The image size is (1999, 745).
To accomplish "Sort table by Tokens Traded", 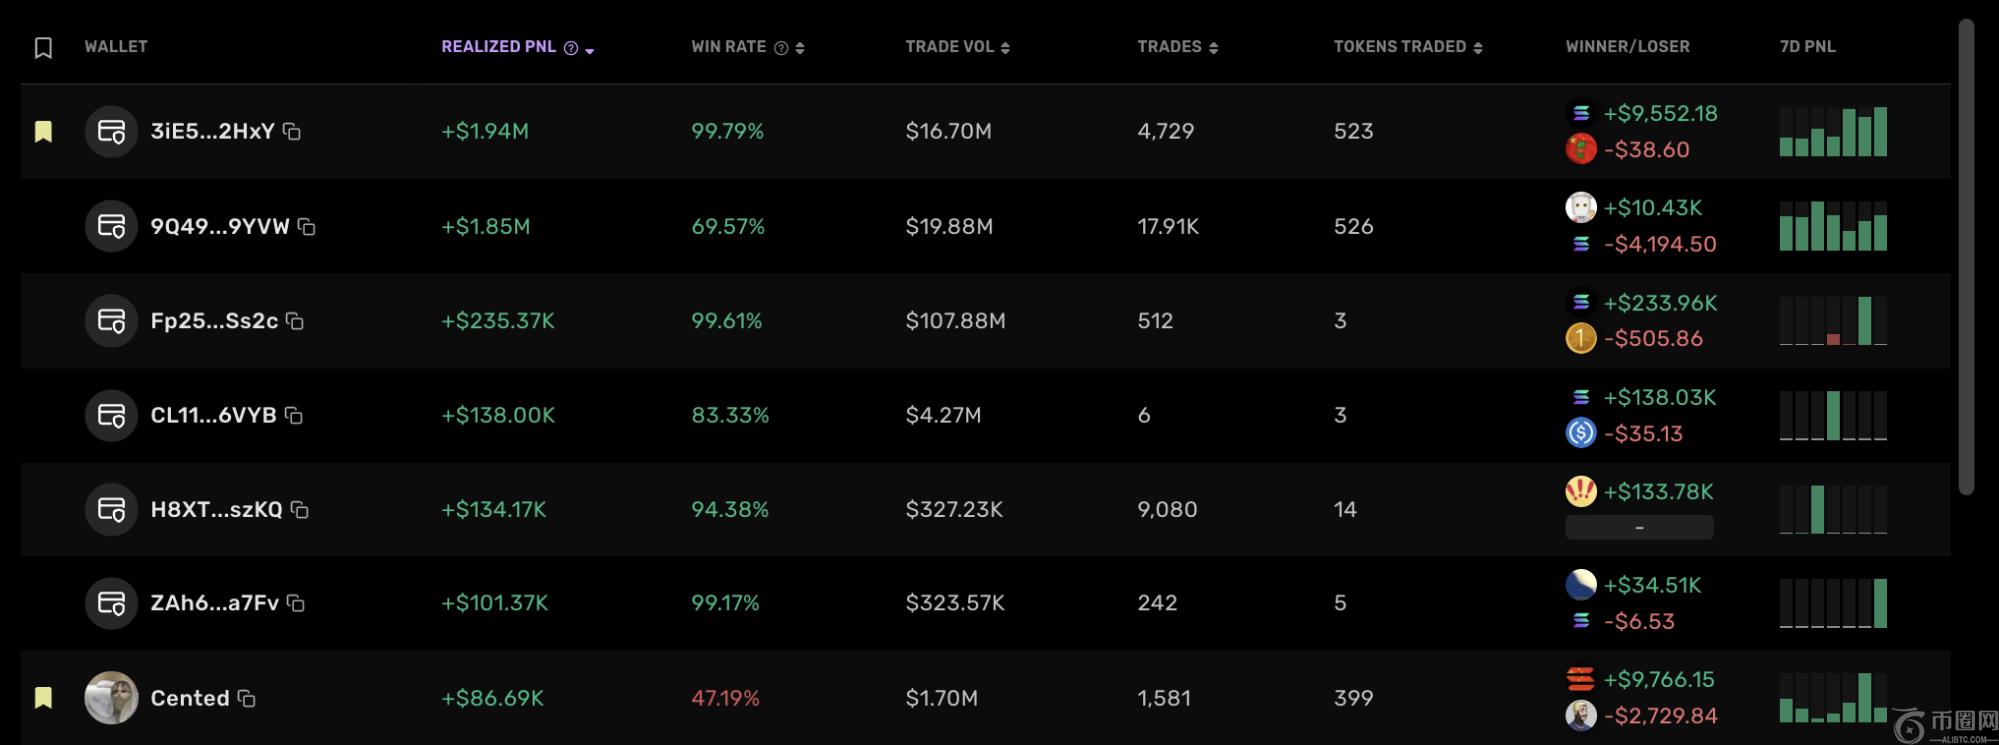I will [x=1407, y=47].
